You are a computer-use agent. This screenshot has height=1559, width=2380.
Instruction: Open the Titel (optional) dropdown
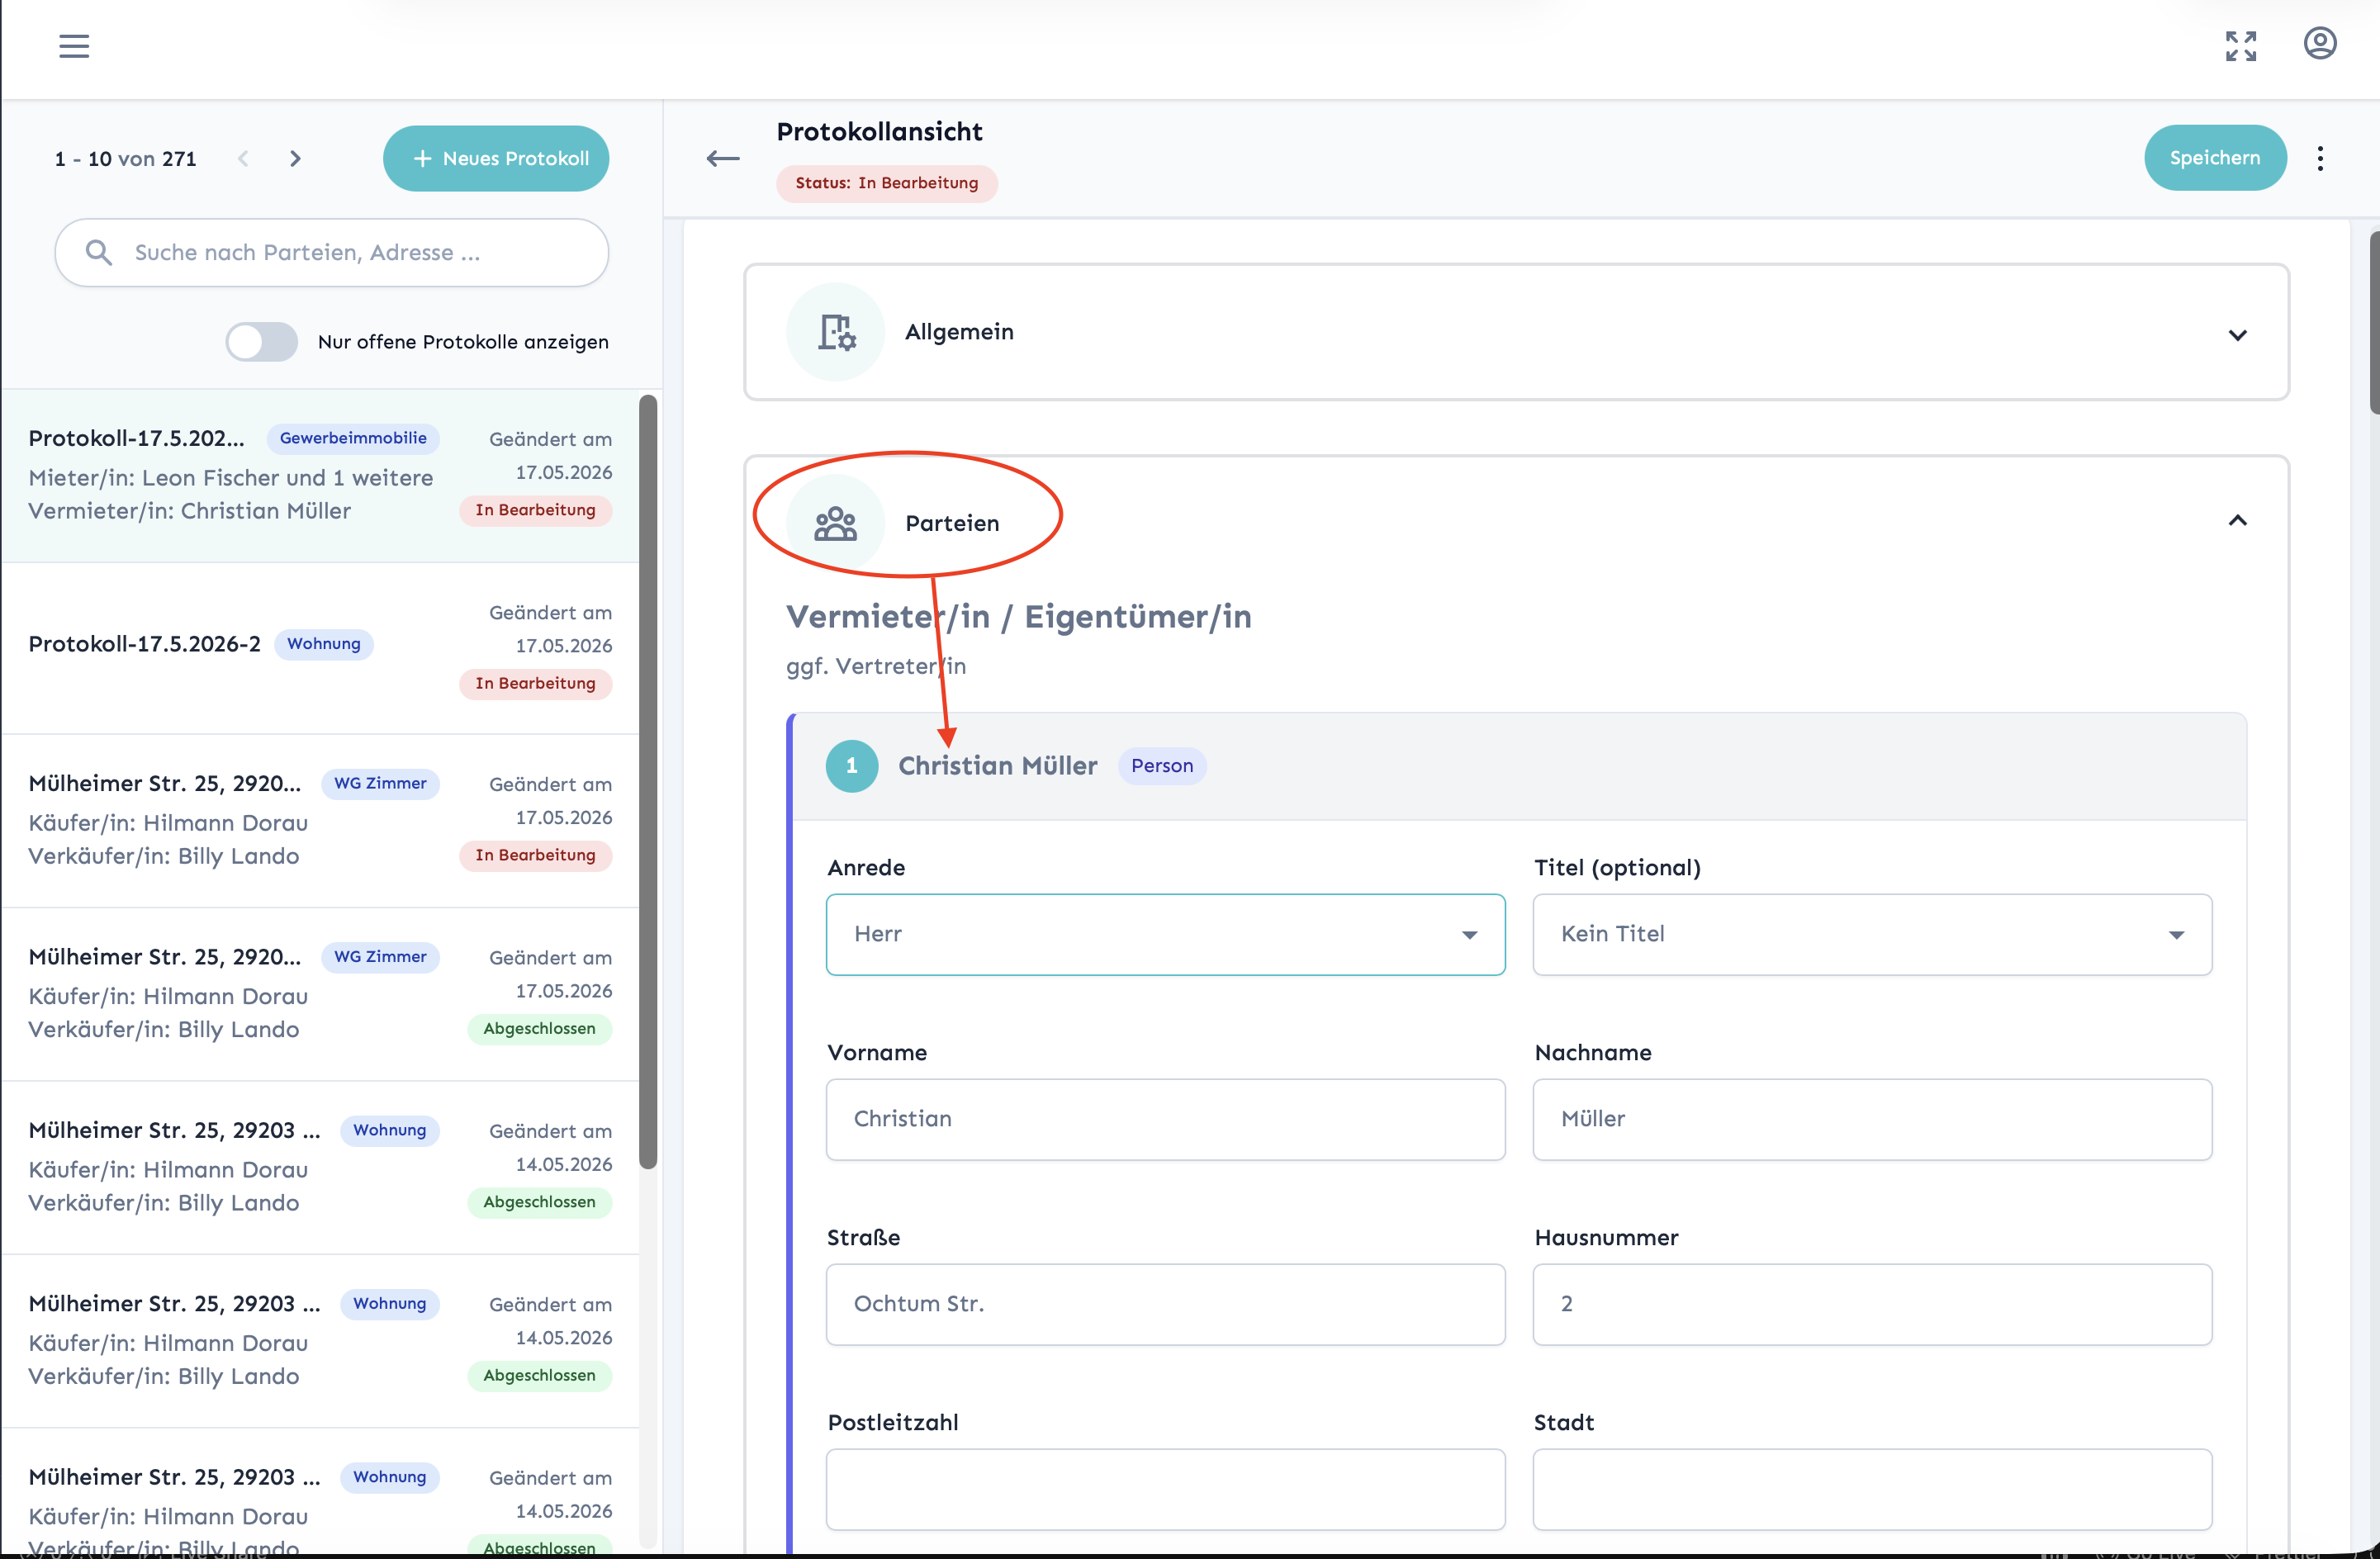coord(1872,934)
